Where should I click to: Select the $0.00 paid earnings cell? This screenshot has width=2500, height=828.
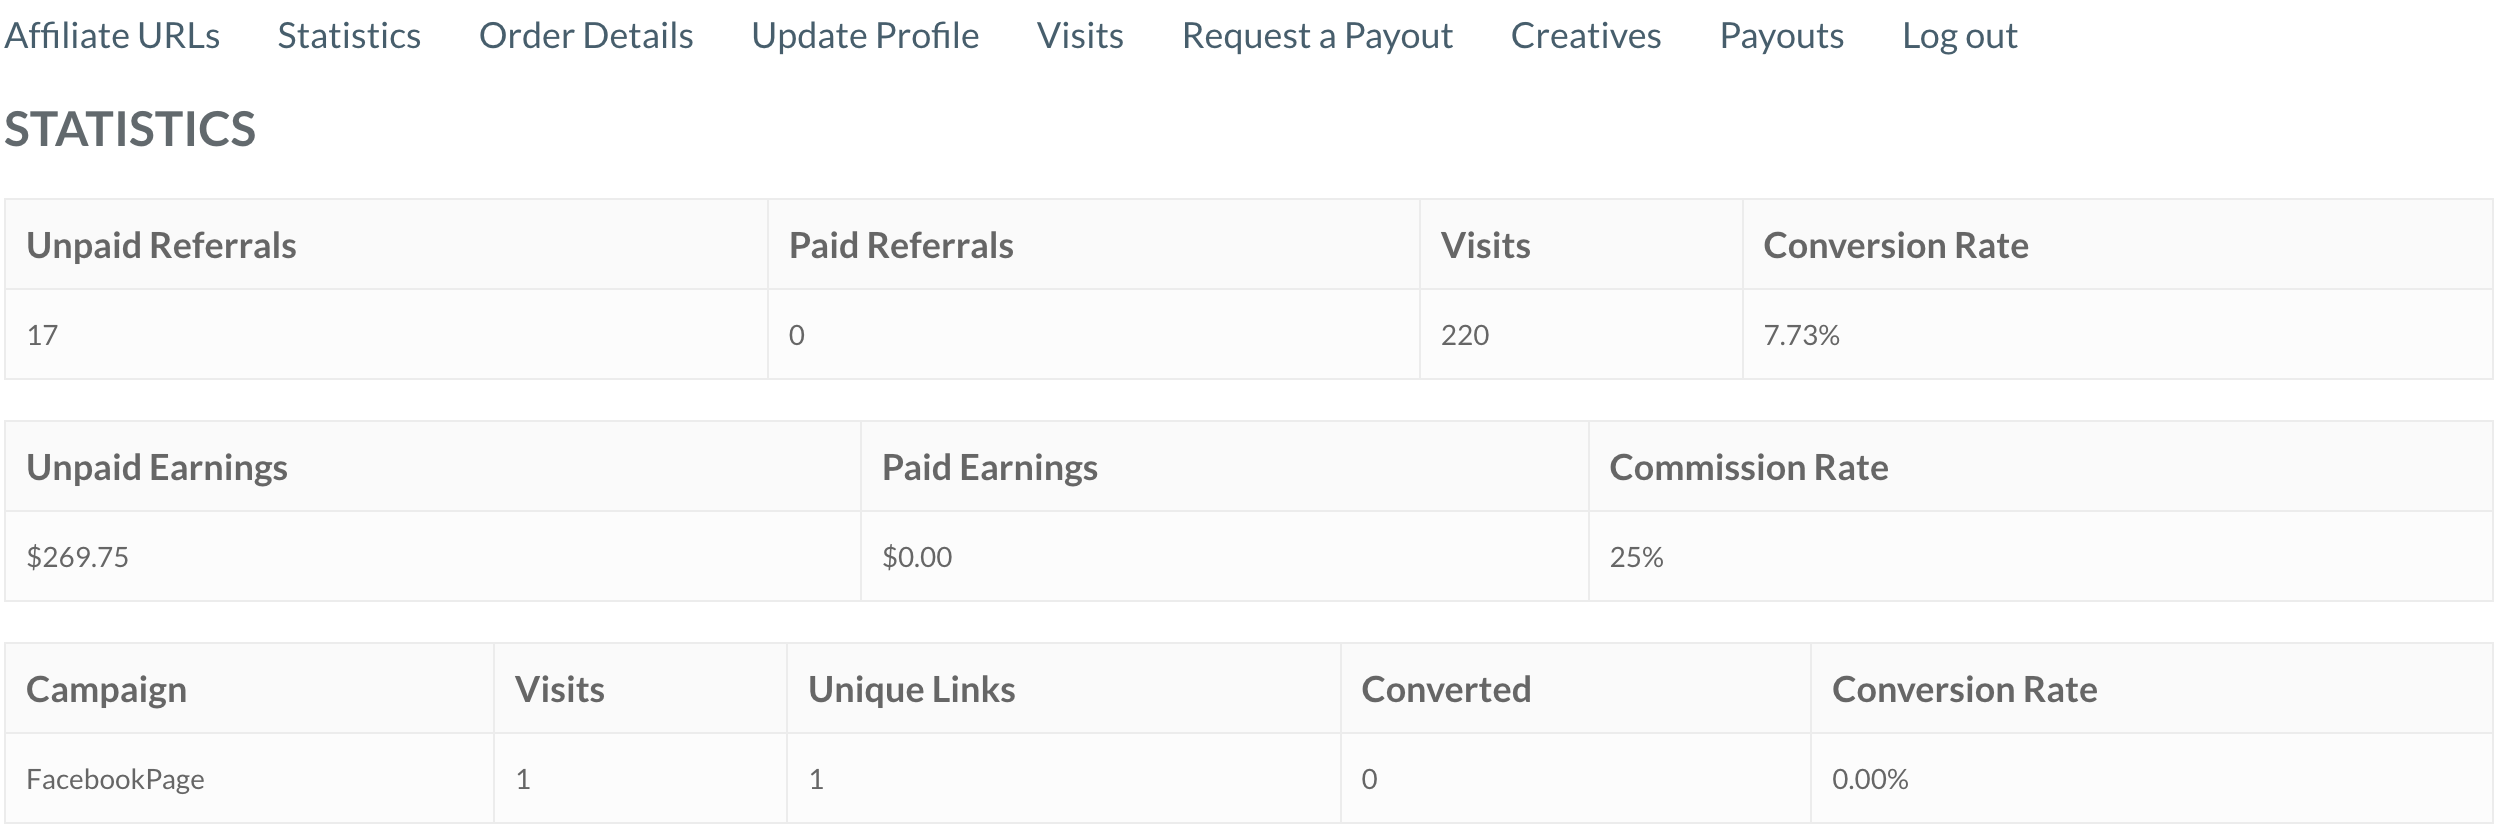point(1224,557)
